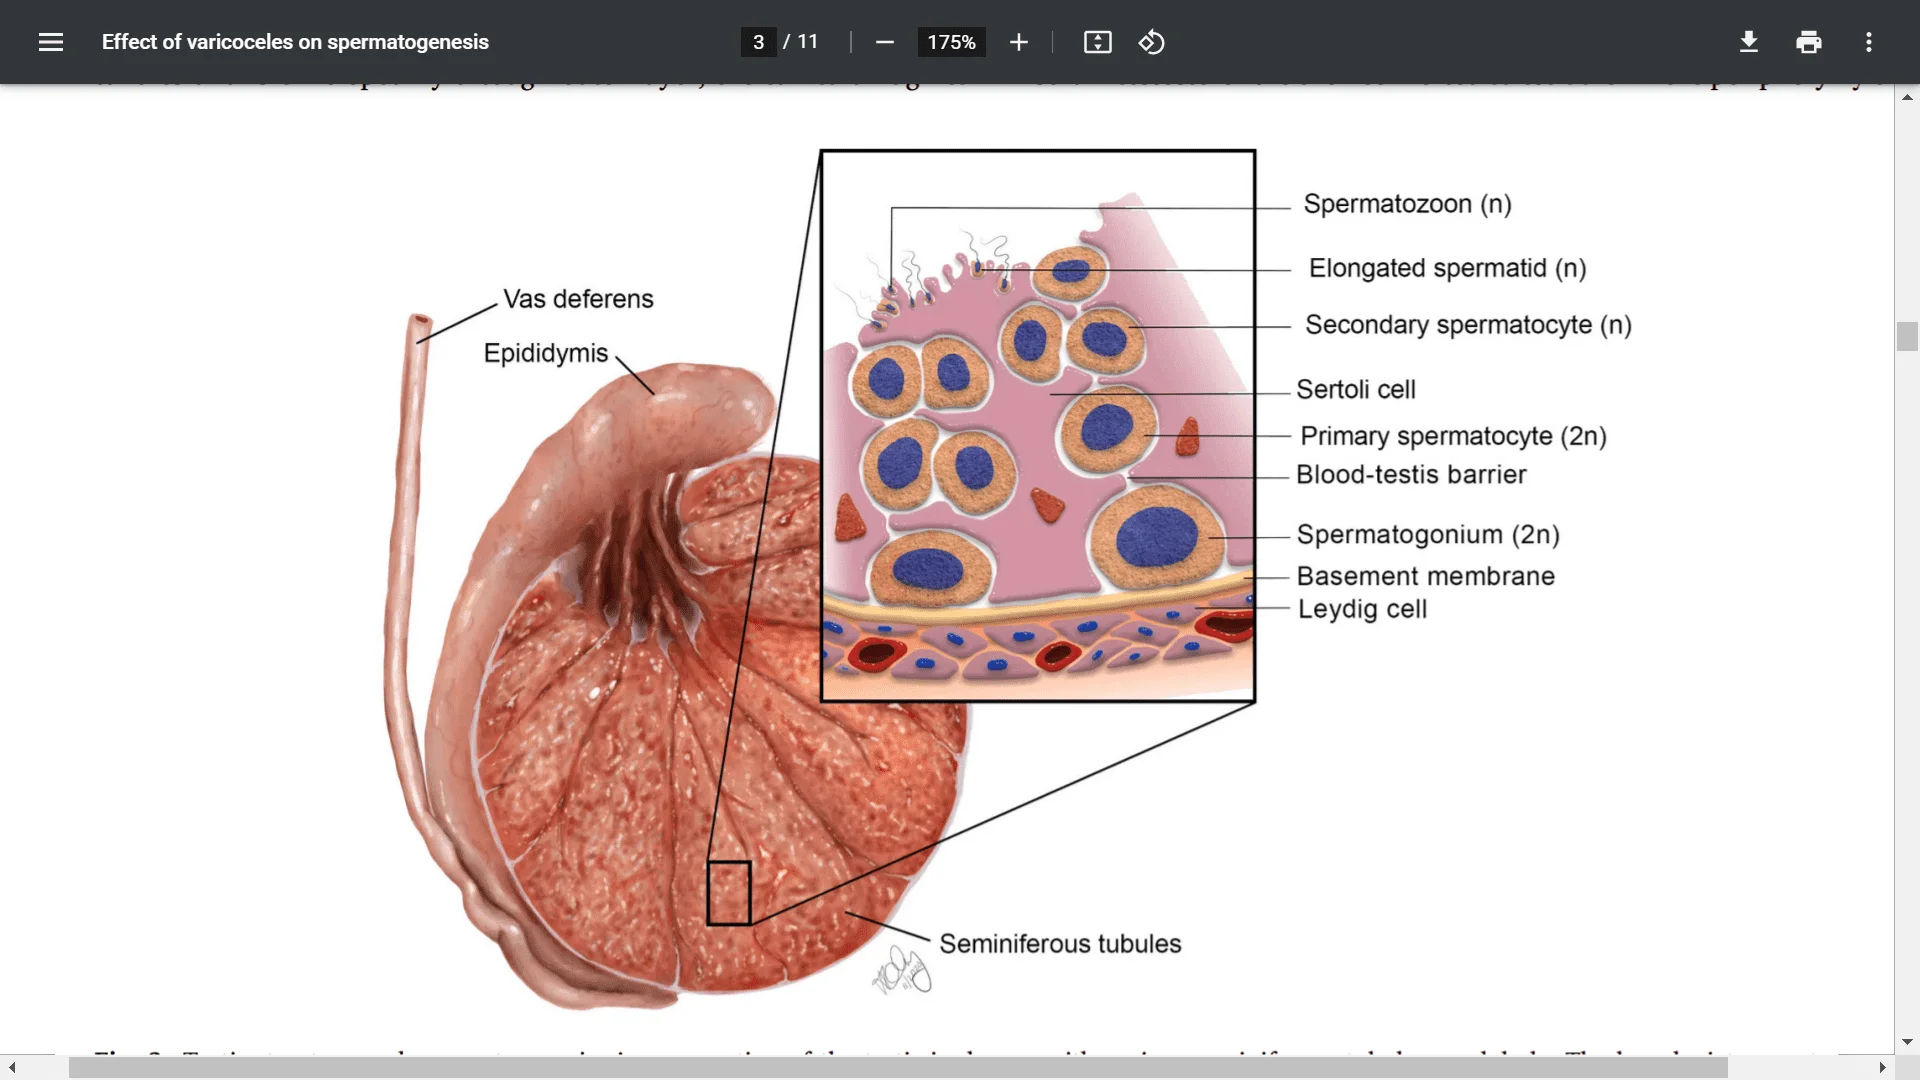Print the document
The width and height of the screenshot is (1920, 1080).
tap(1808, 42)
